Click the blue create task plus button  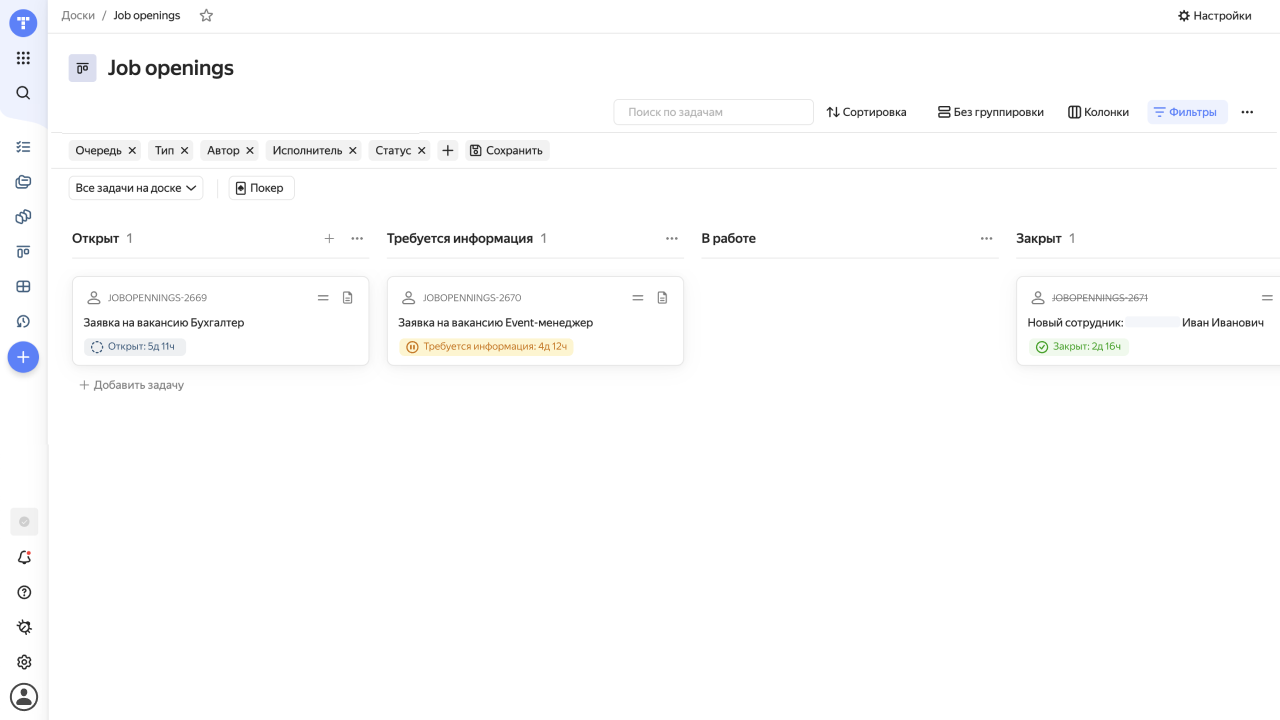(x=23, y=357)
